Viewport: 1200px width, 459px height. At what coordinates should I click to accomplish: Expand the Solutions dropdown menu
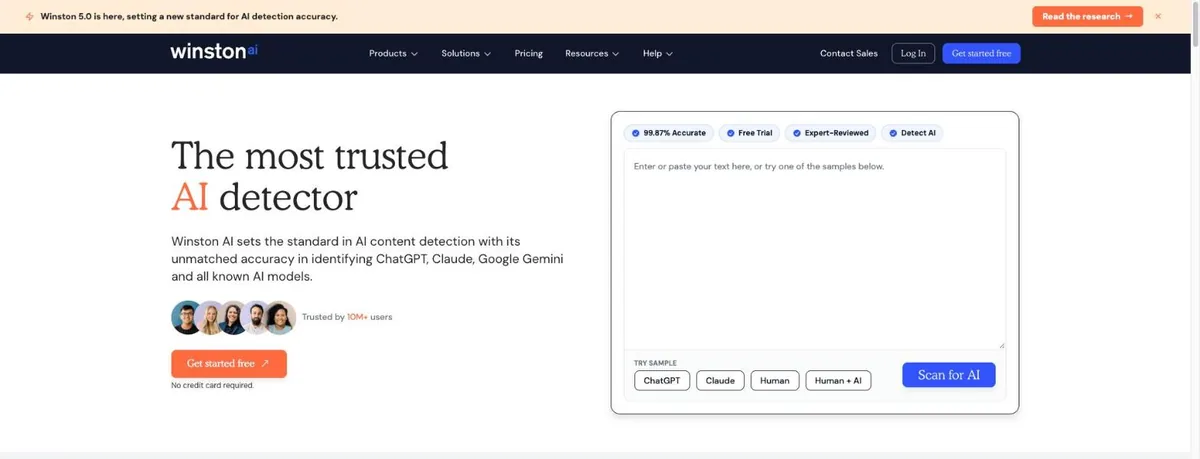pos(466,53)
